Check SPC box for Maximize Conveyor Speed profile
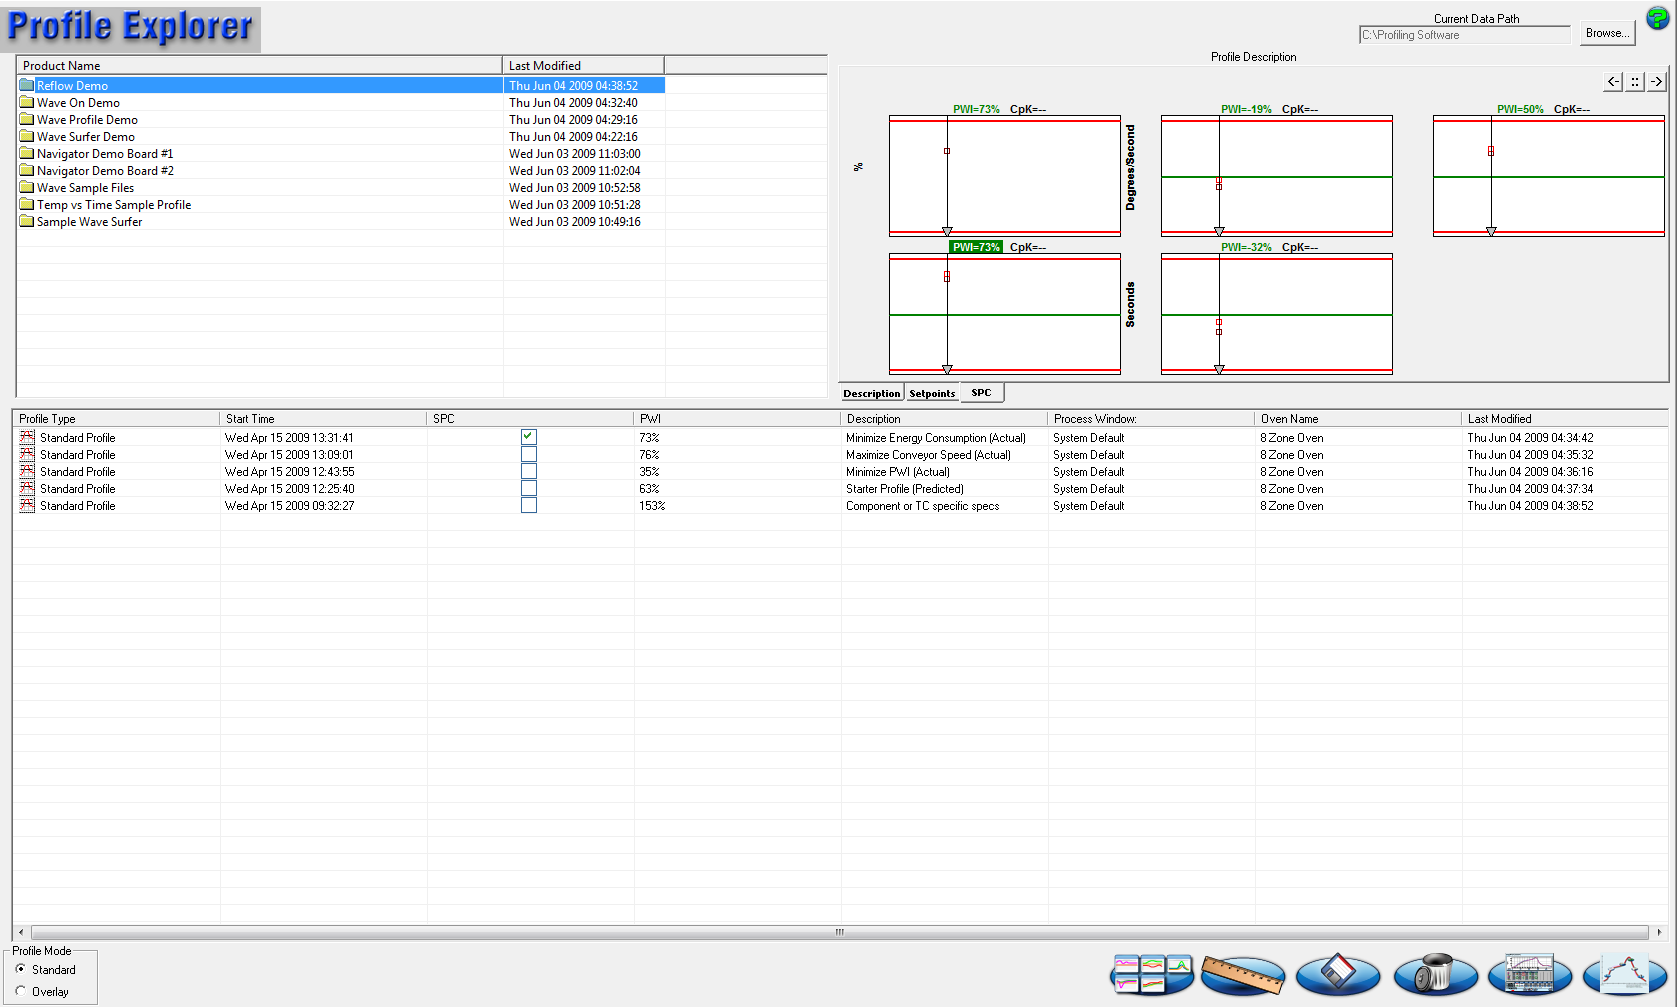Viewport: 1677px width, 1007px height. click(529, 454)
